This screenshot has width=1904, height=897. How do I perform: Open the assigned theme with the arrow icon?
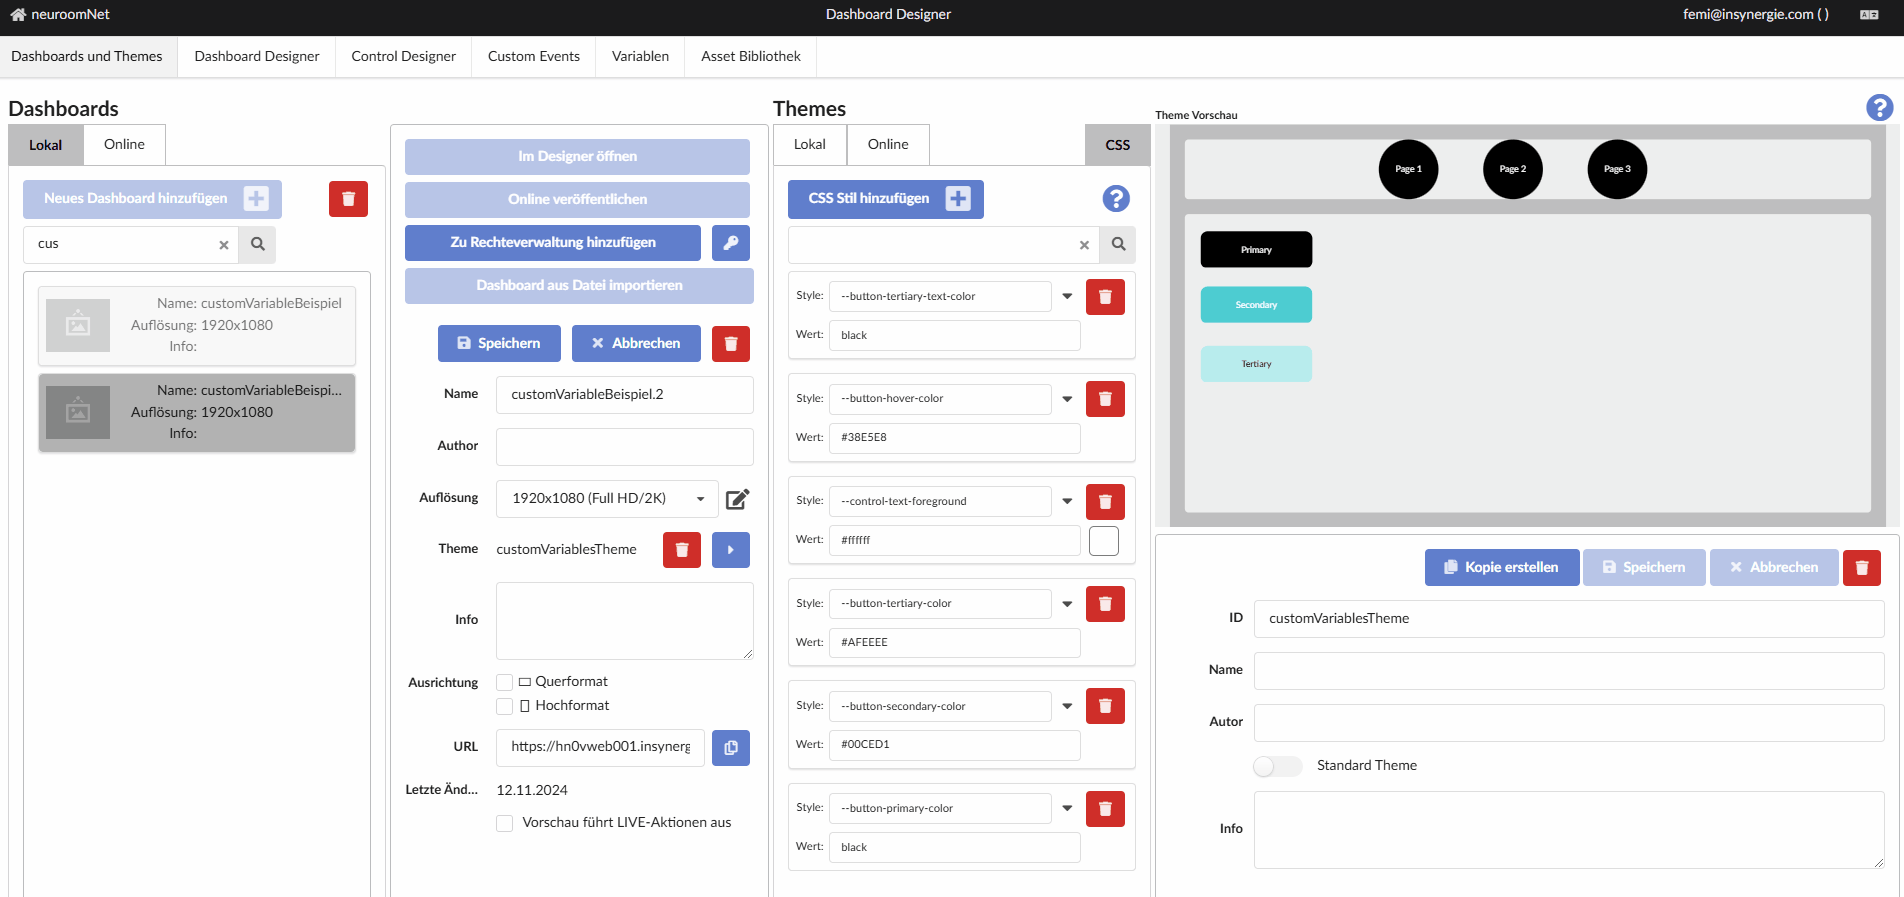[x=730, y=550]
